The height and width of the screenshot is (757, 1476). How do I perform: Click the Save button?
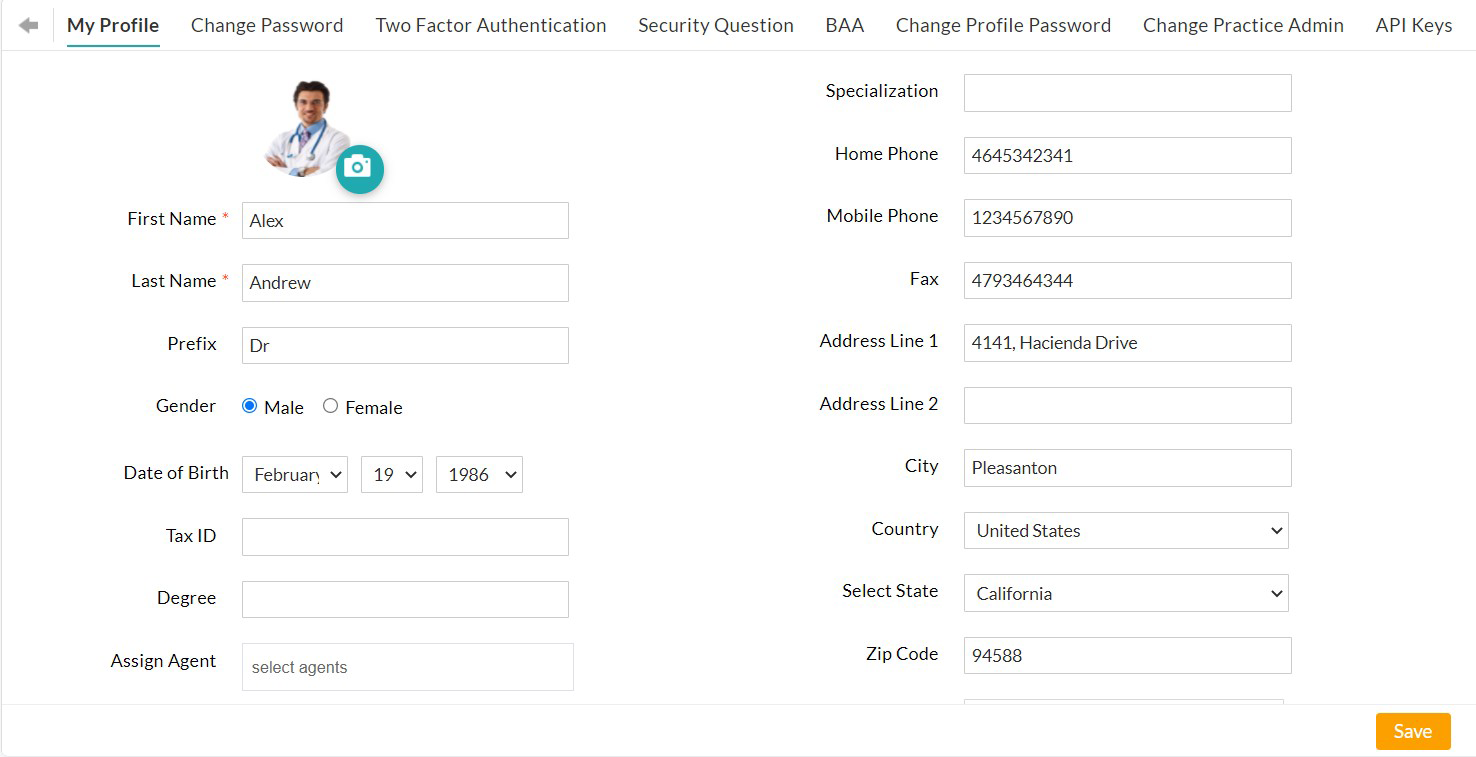1412,731
